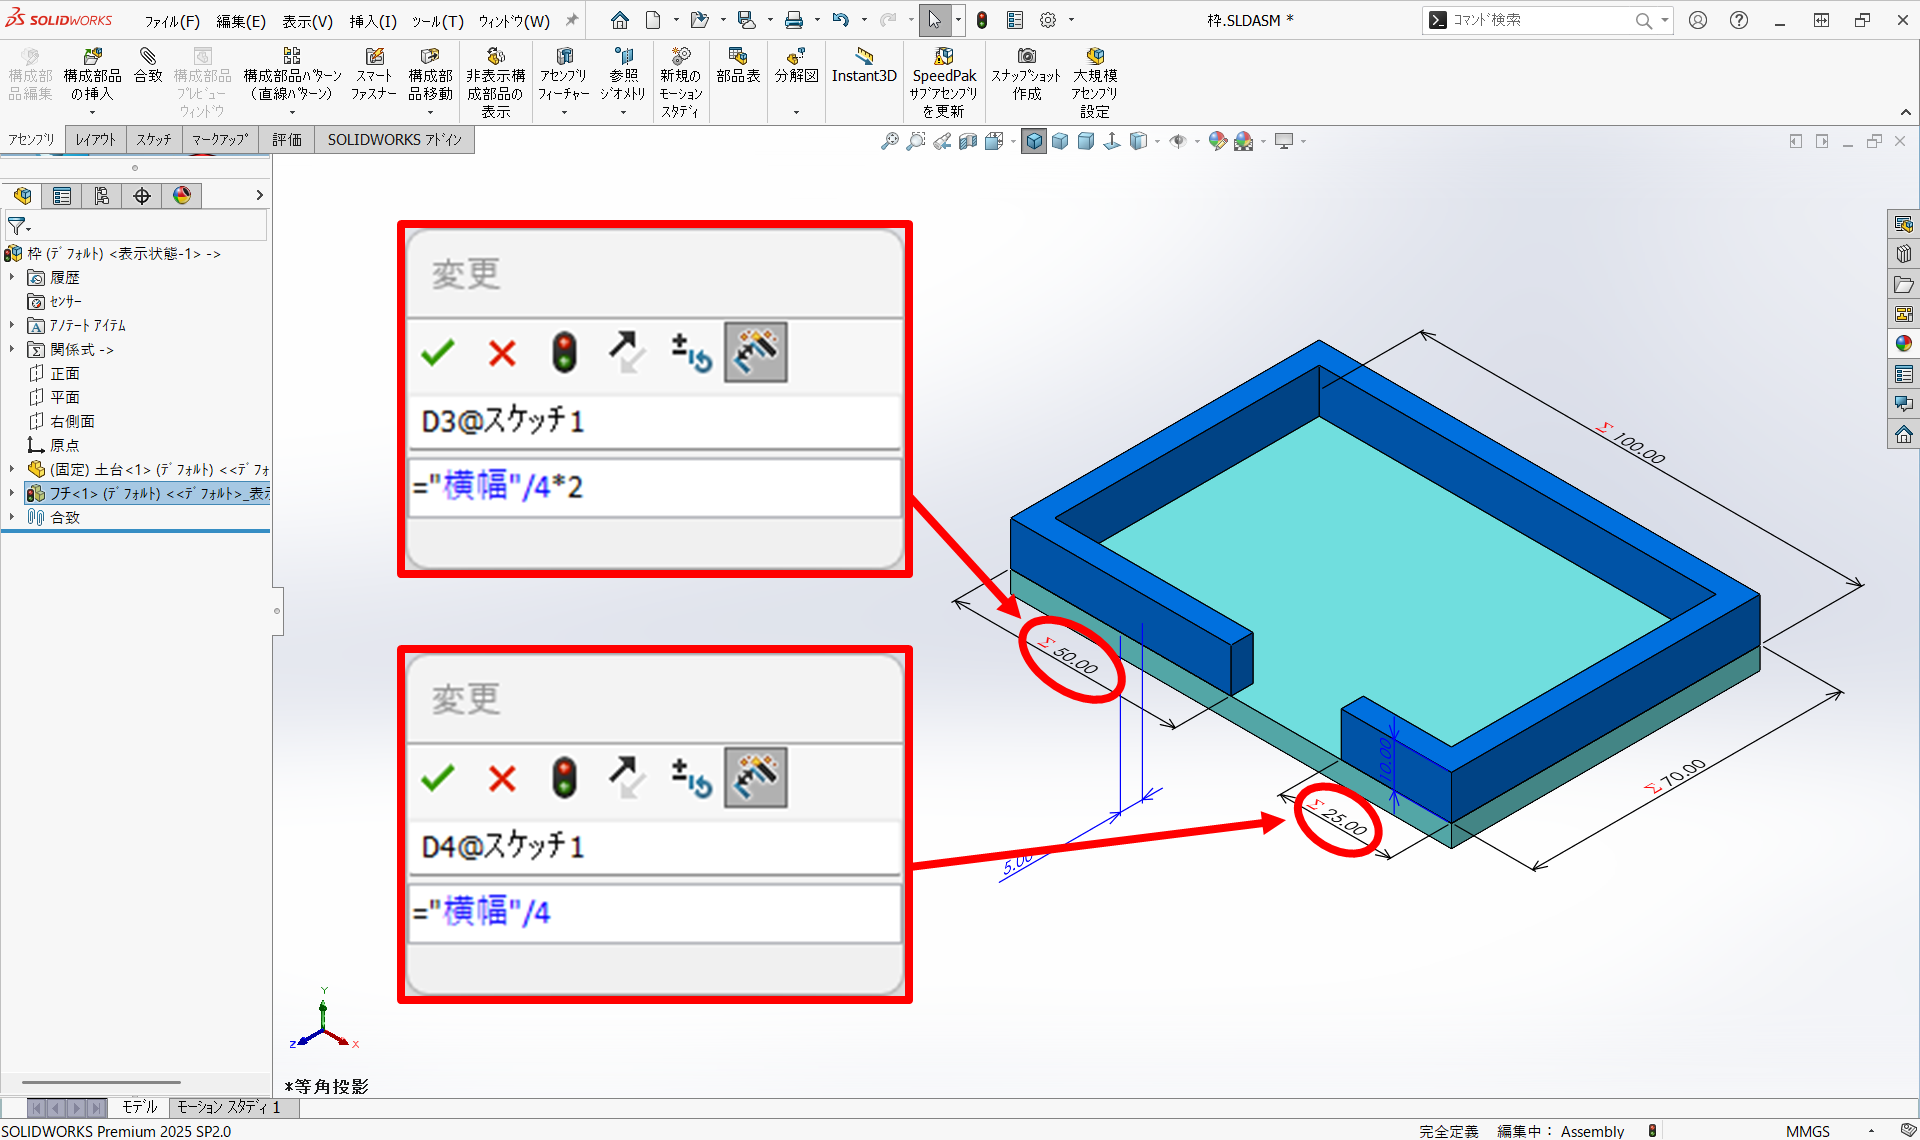Open the DisplayManager appearance tab icon
Viewport: 1920px width, 1140px height.
[x=182, y=196]
